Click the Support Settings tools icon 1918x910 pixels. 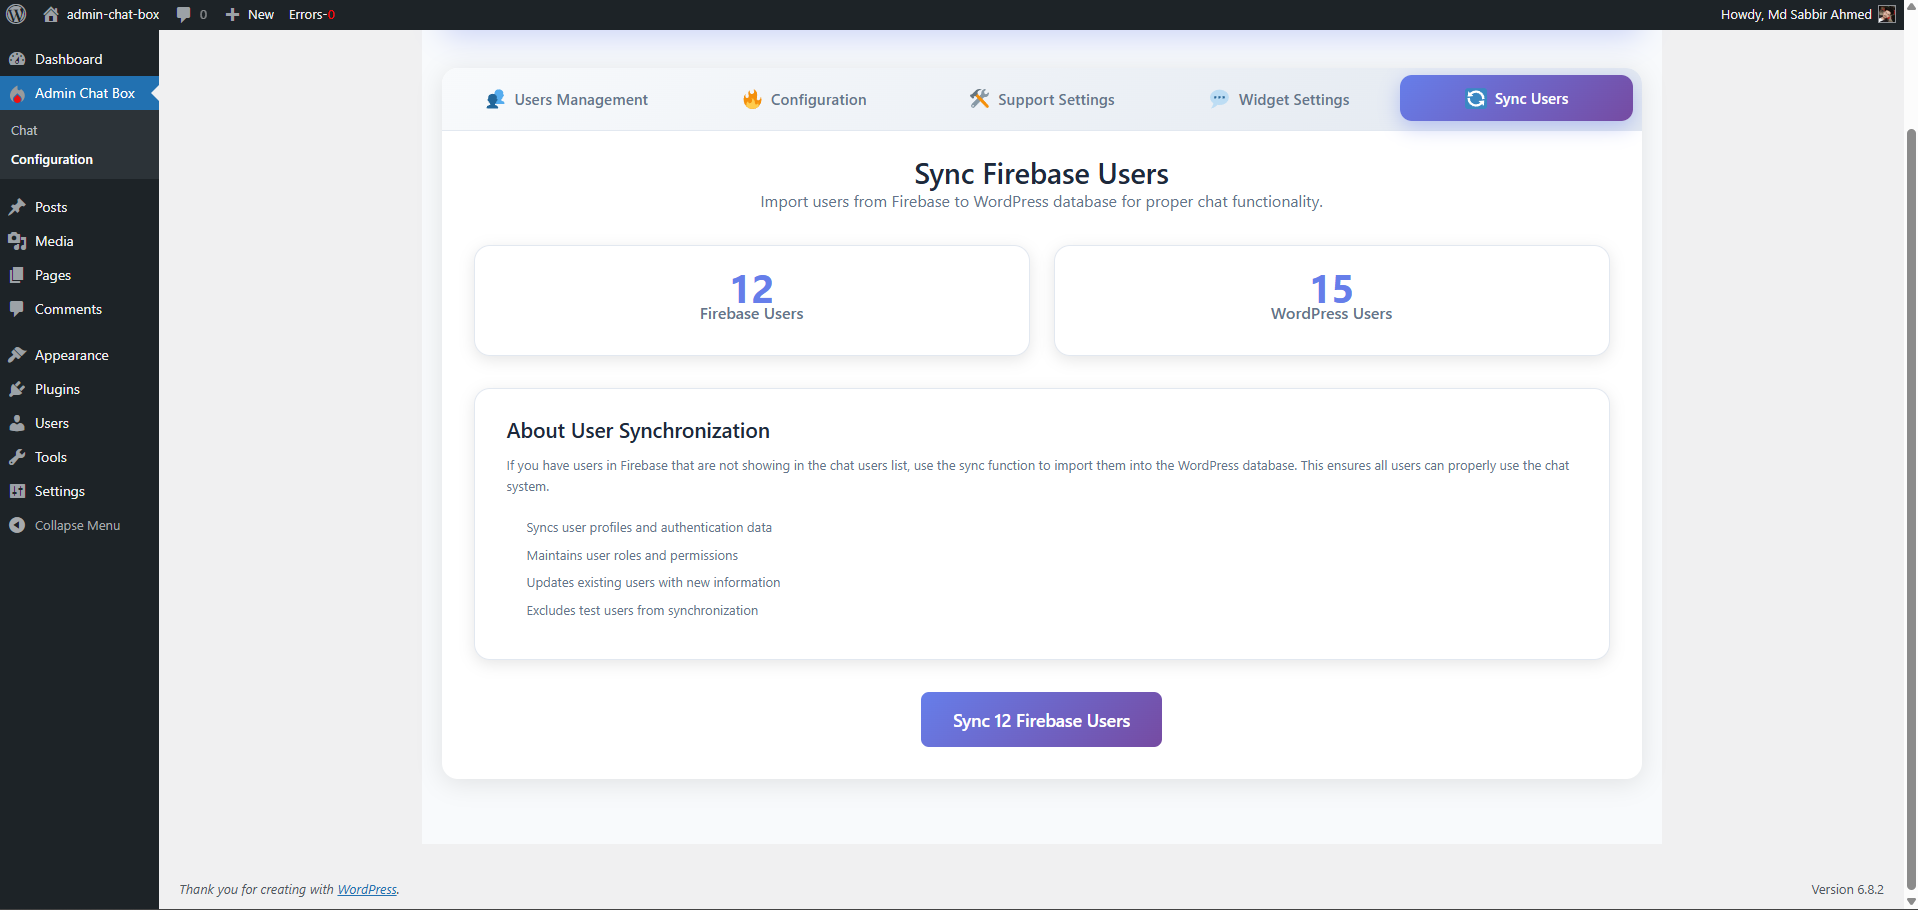pos(979,99)
